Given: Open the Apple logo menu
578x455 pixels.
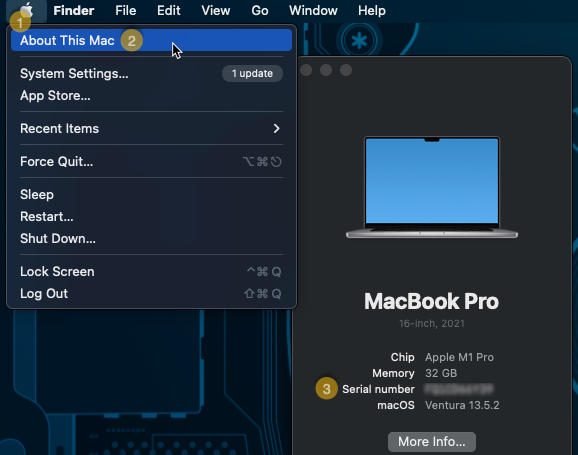Looking at the screenshot, I should [27, 10].
